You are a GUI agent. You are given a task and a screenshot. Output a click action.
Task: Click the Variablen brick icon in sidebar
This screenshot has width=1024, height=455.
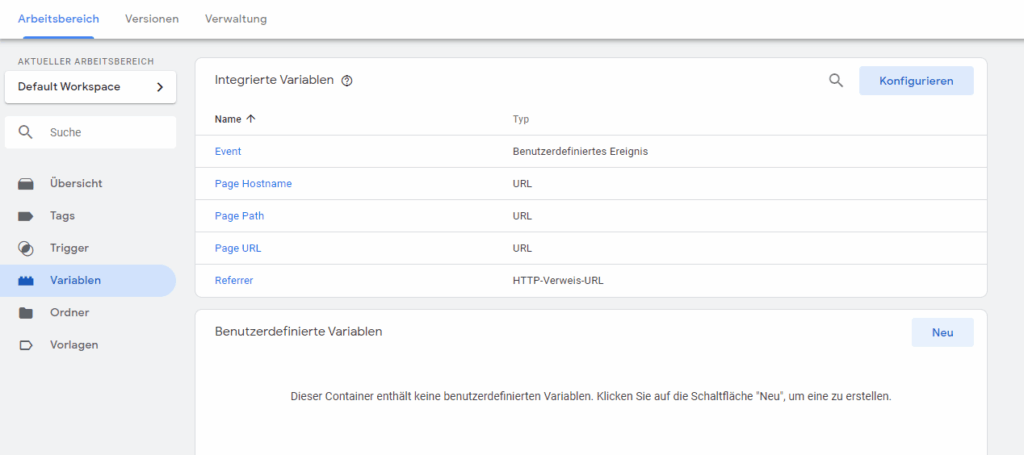[x=26, y=281]
